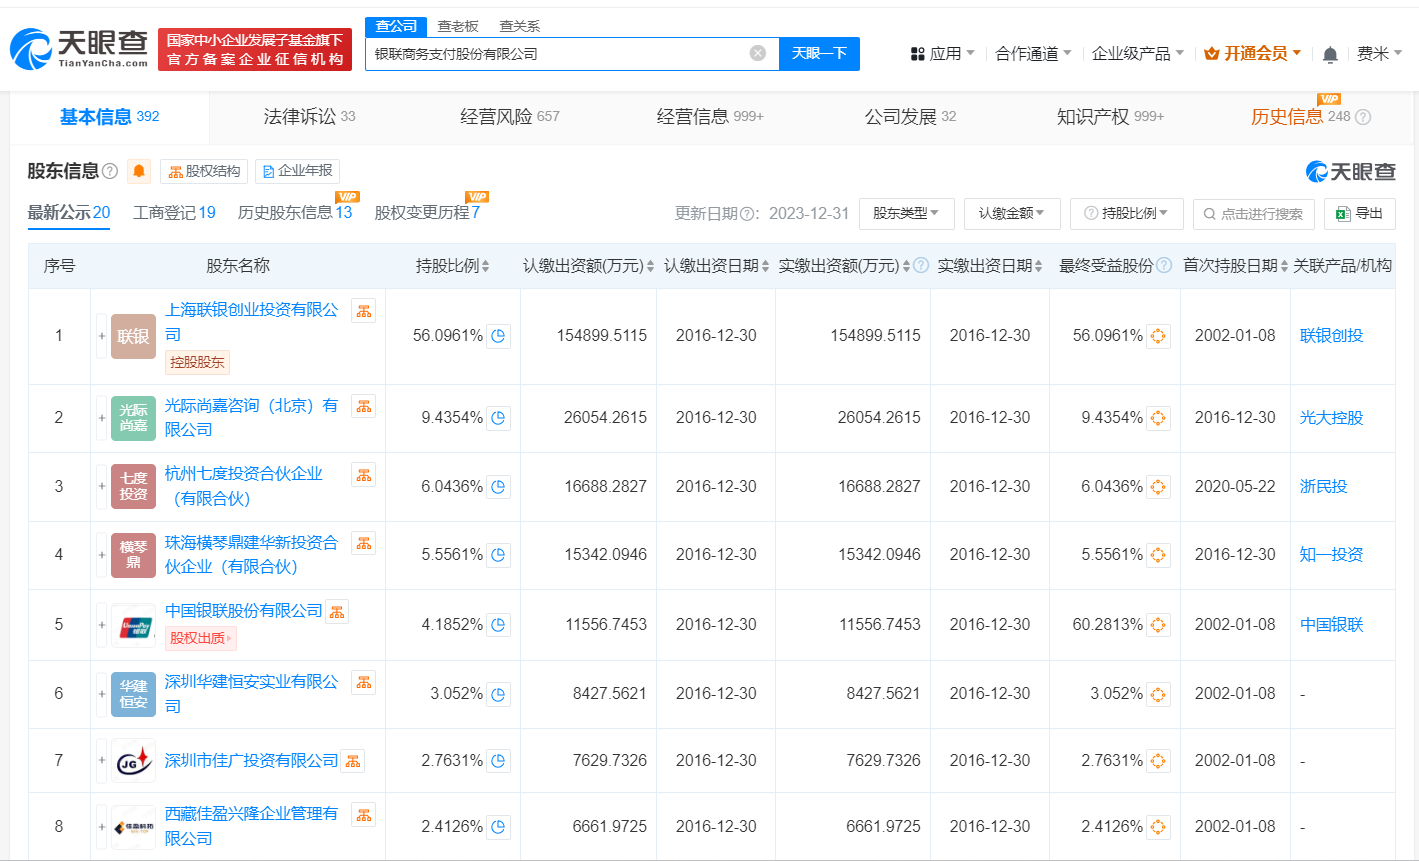Open the 股东类型 filter dropdown
Viewport: 1419px width, 861px height.
pos(906,213)
